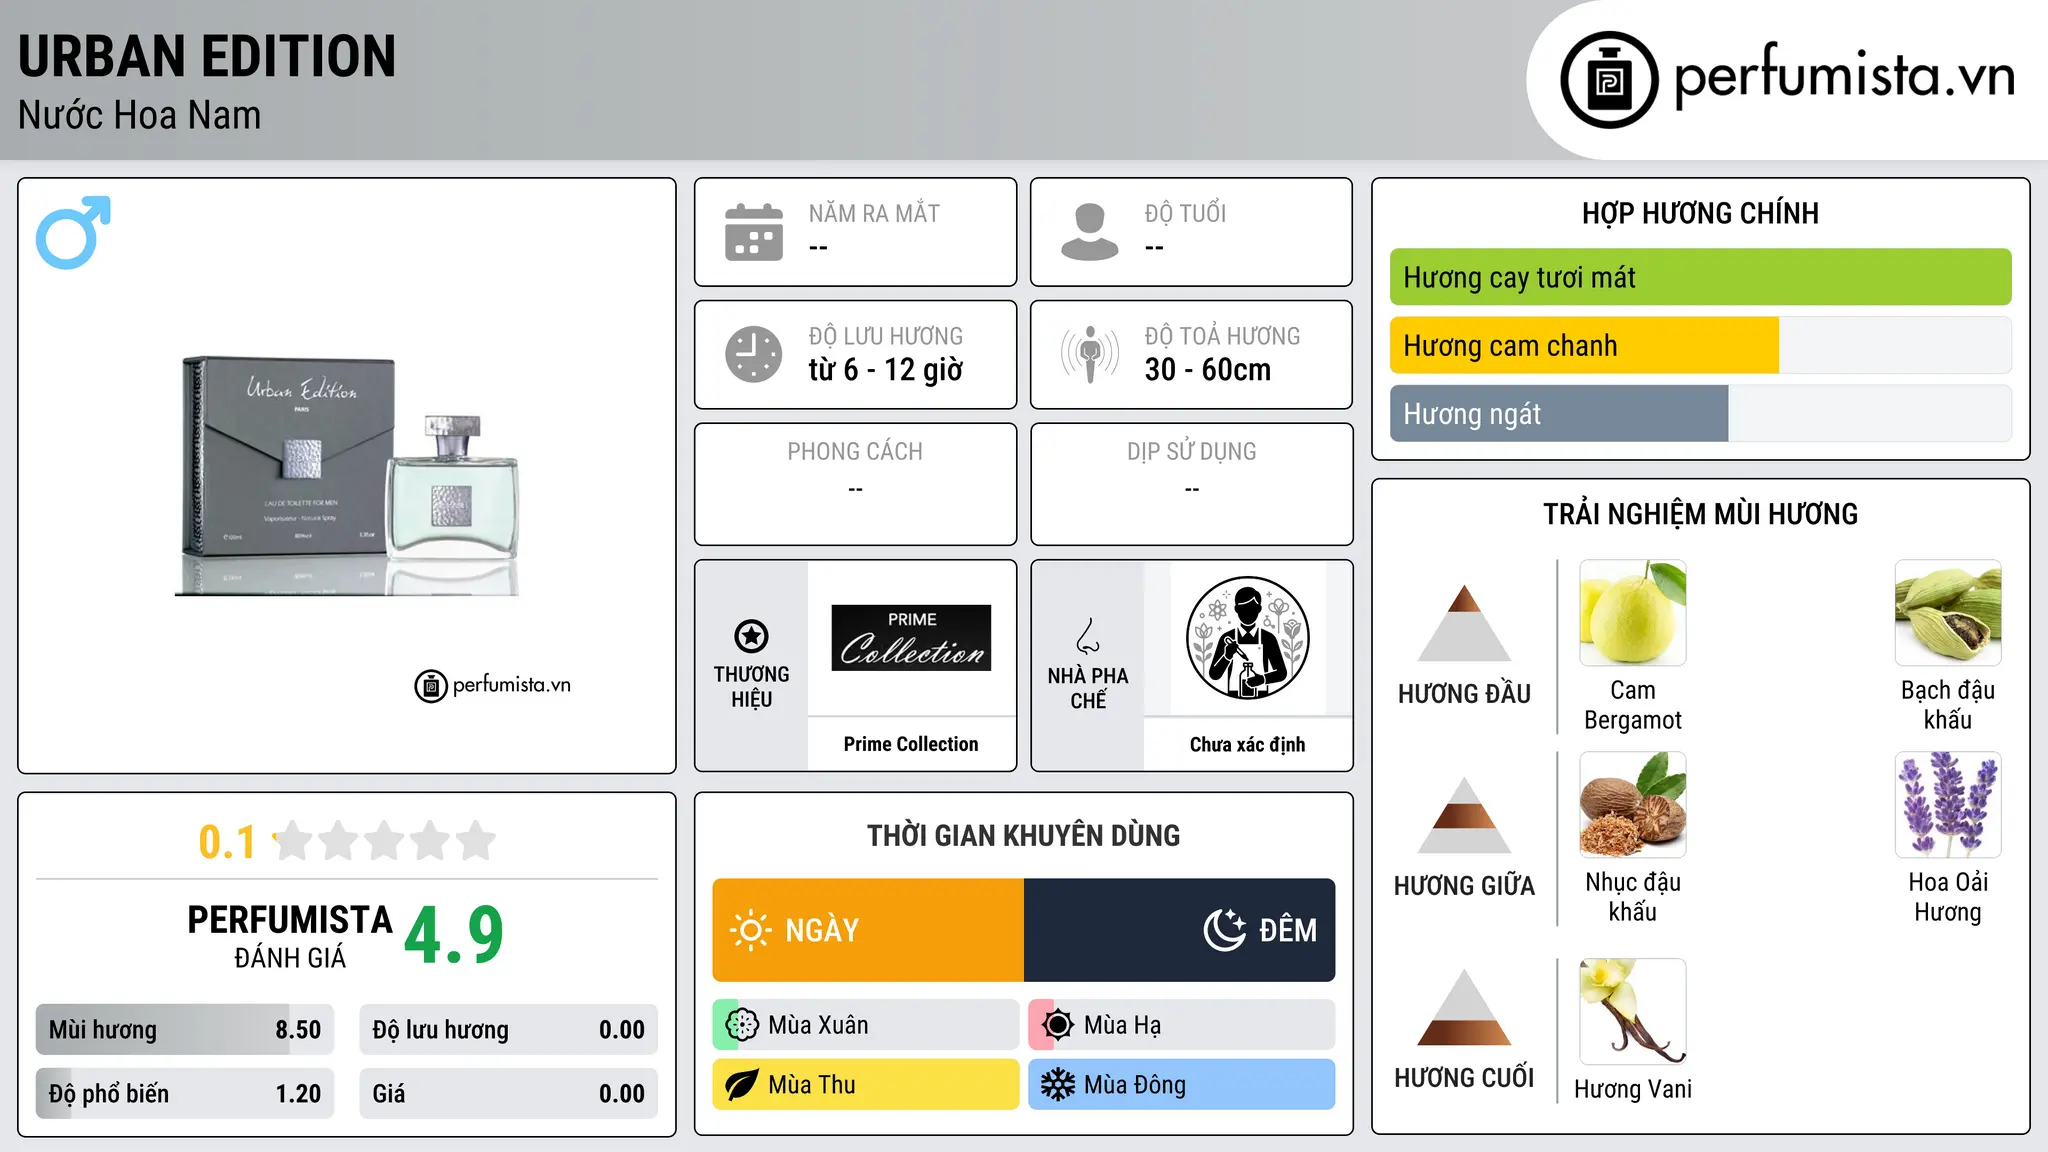Click the person icon beside ĐỘ TUỔI

[x=1090, y=232]
